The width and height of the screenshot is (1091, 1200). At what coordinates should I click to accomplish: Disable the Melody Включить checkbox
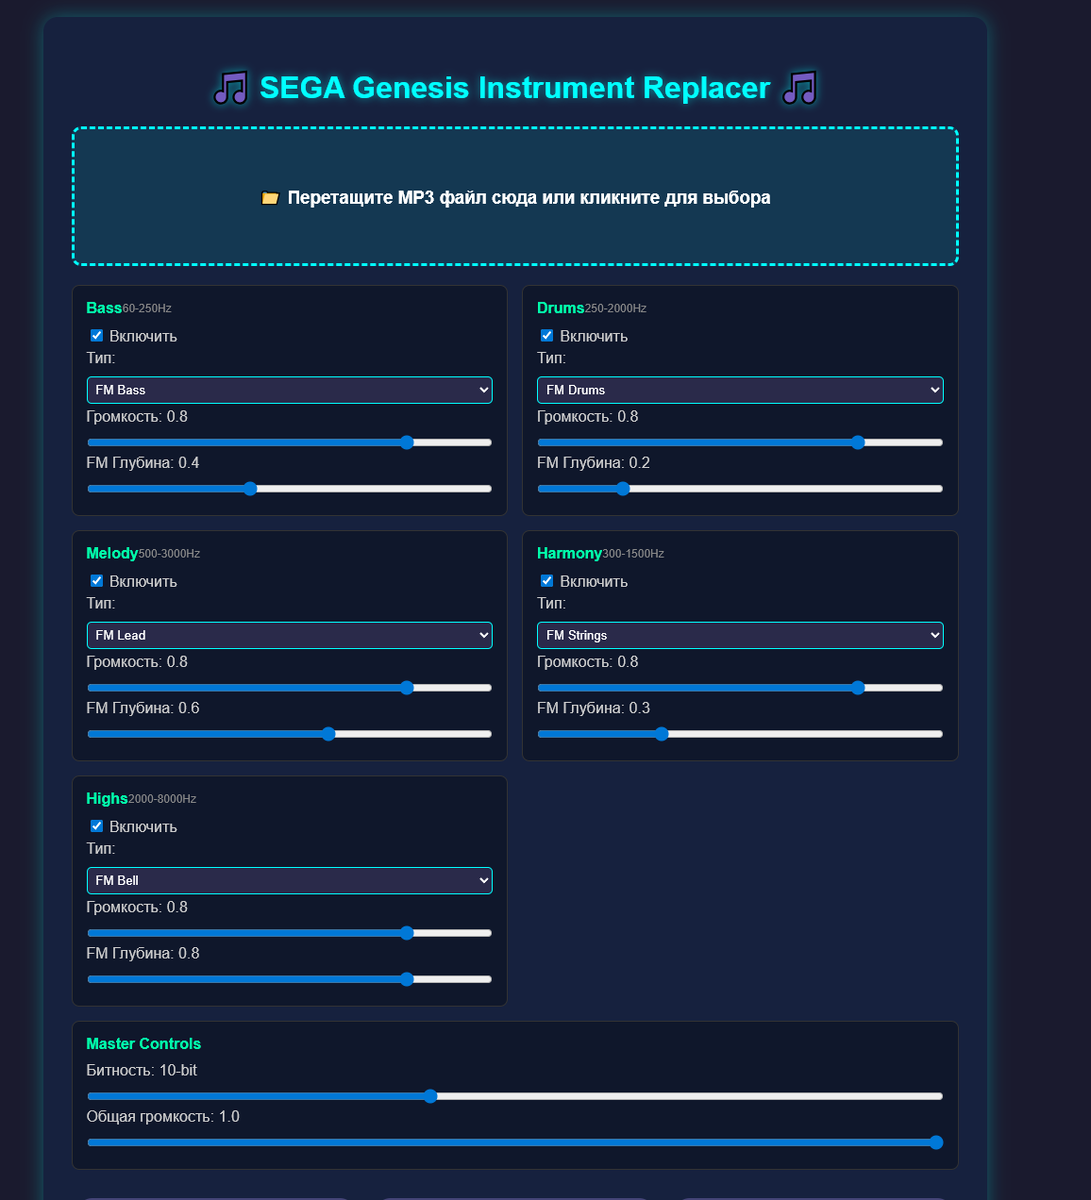97,580
